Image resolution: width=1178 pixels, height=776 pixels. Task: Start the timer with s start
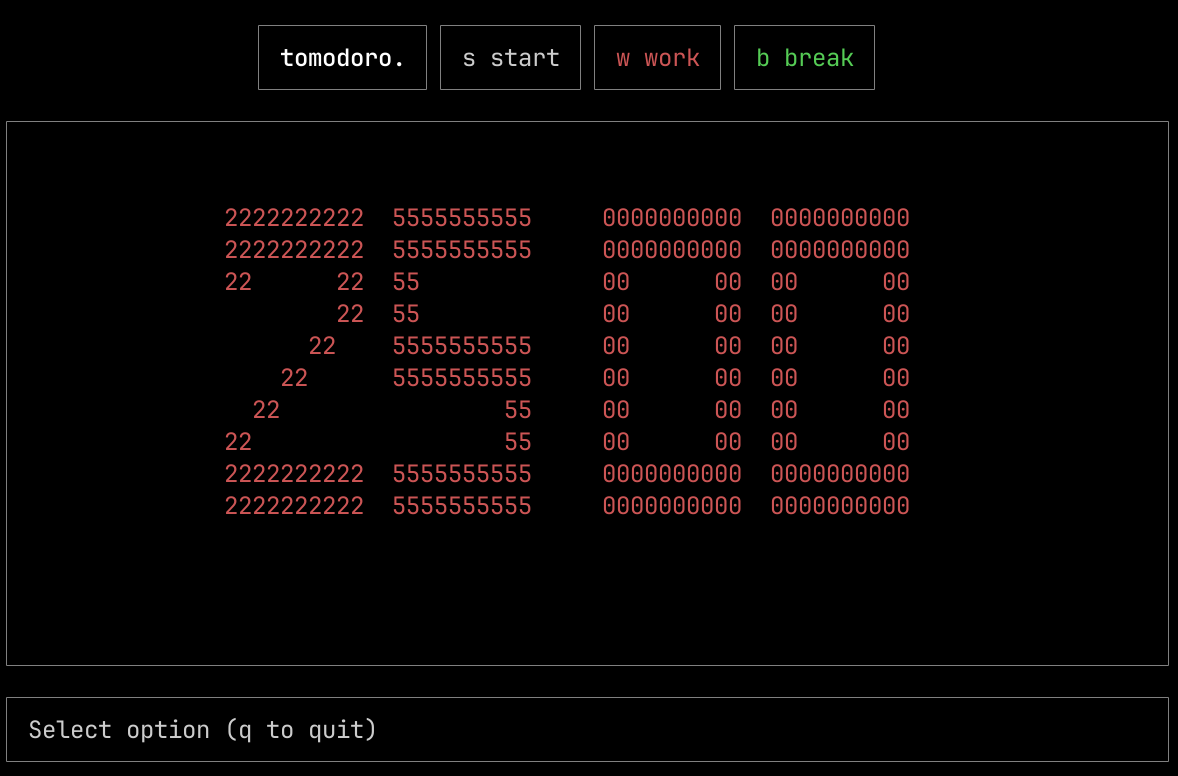tap(510, 58)
